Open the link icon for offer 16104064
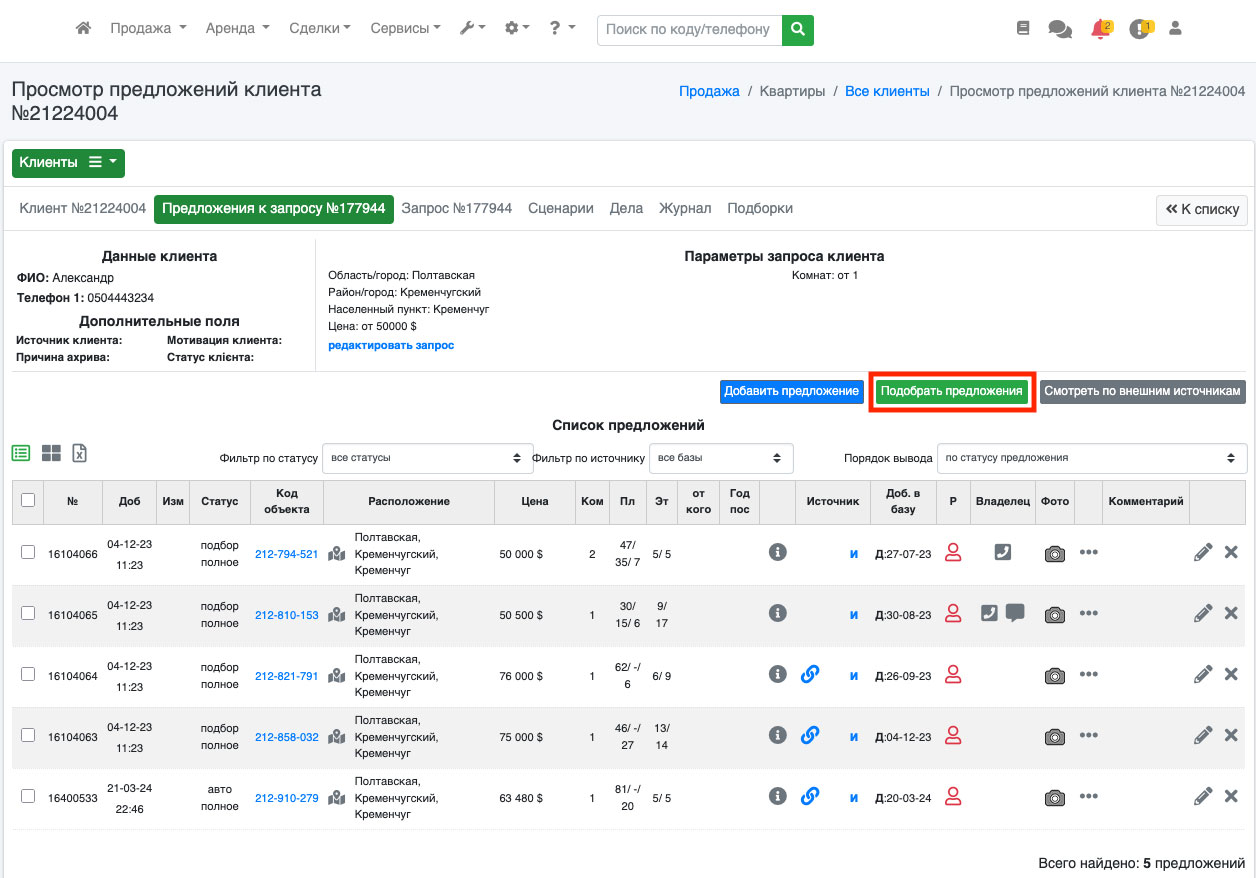The image size is (1256, 878). [810, 675]
